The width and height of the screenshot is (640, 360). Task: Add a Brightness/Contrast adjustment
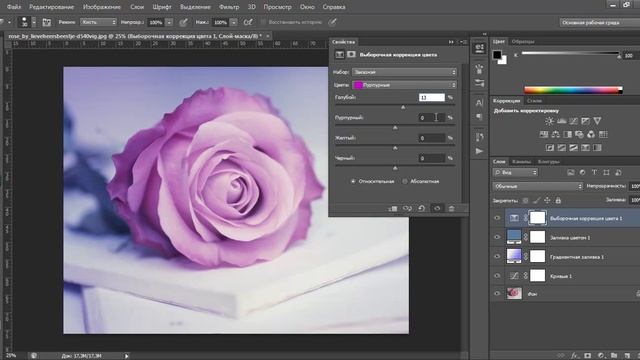tap(549, 121)
